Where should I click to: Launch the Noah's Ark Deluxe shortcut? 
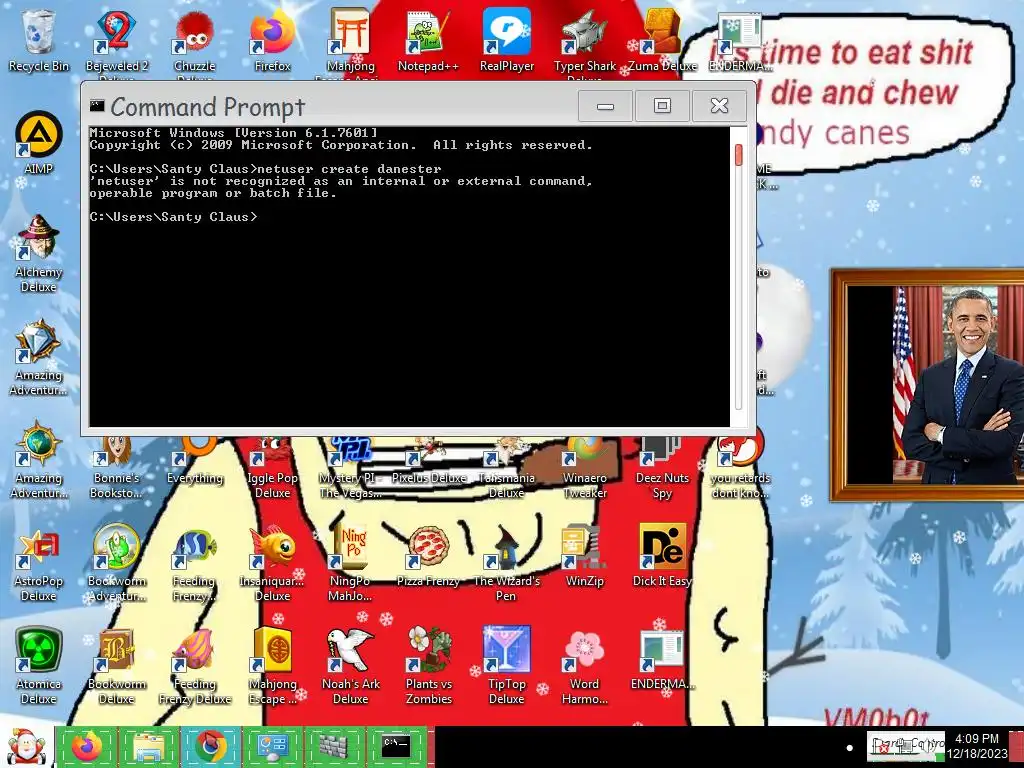(x=351, y=666)
